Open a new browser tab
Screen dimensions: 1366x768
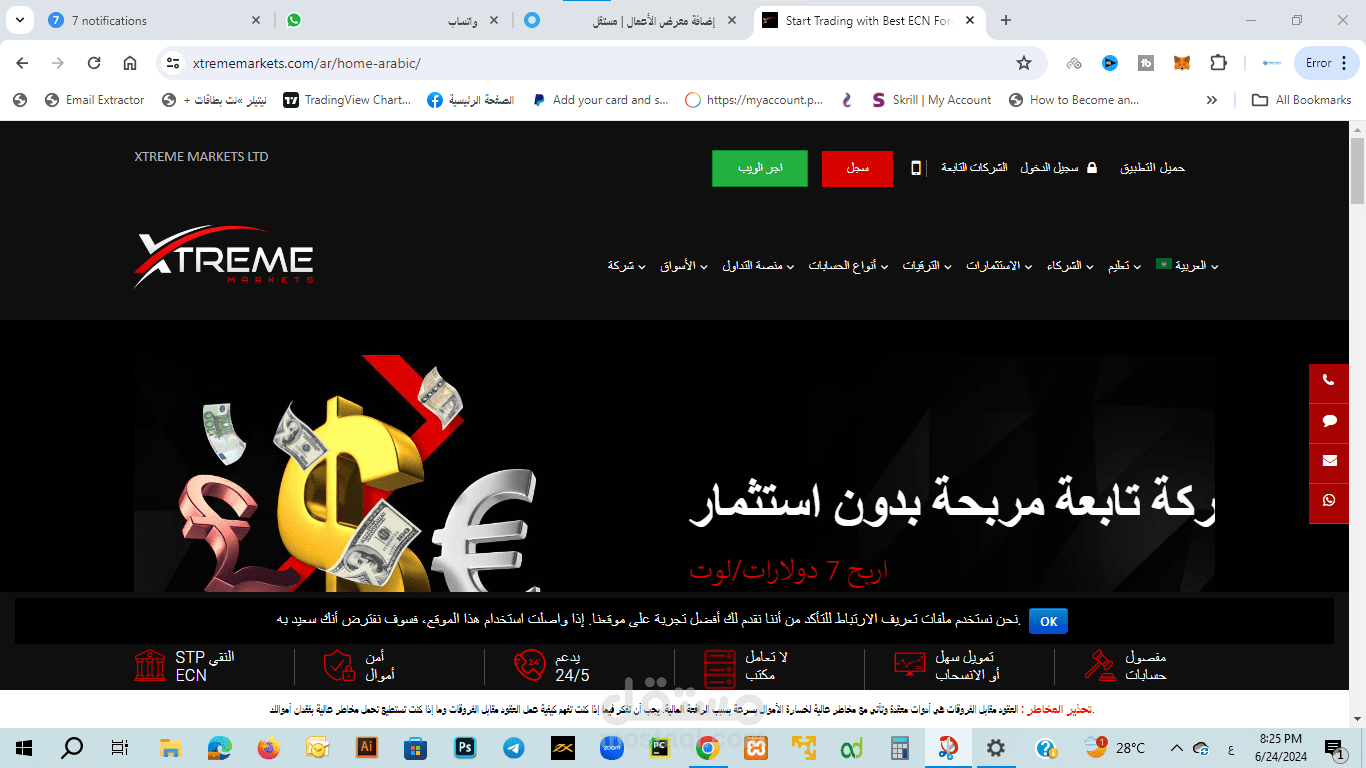pyautogui.click(x=1006, y=20)
